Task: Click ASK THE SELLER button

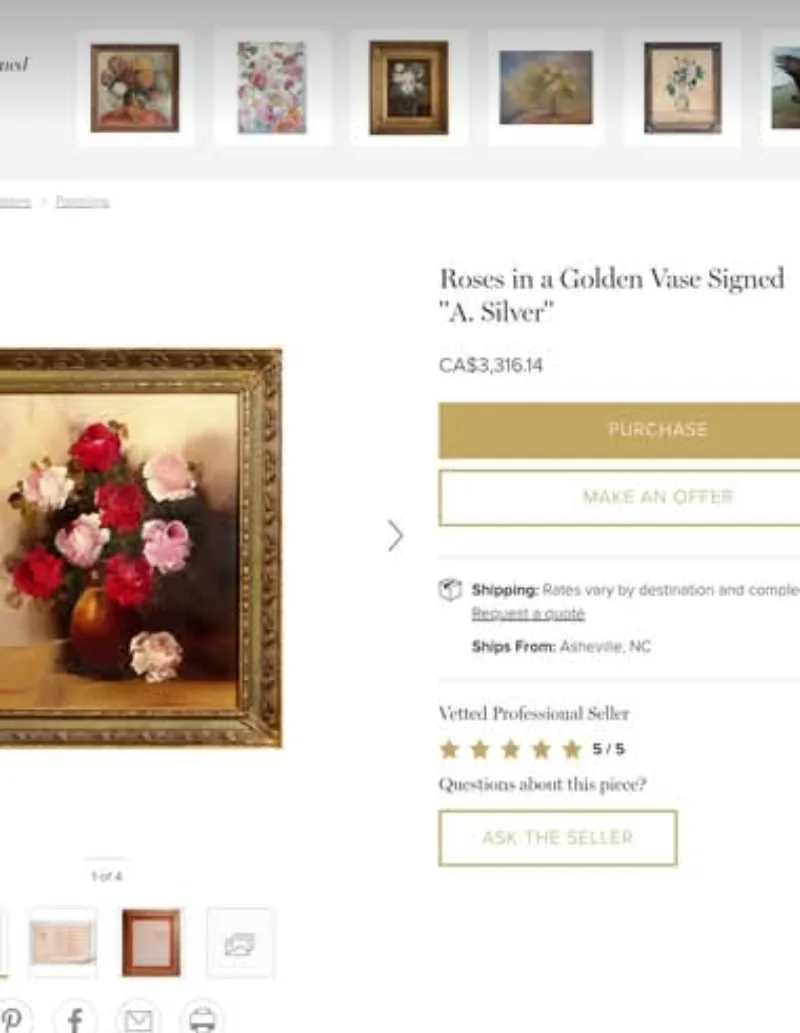Action: [557, 838]
